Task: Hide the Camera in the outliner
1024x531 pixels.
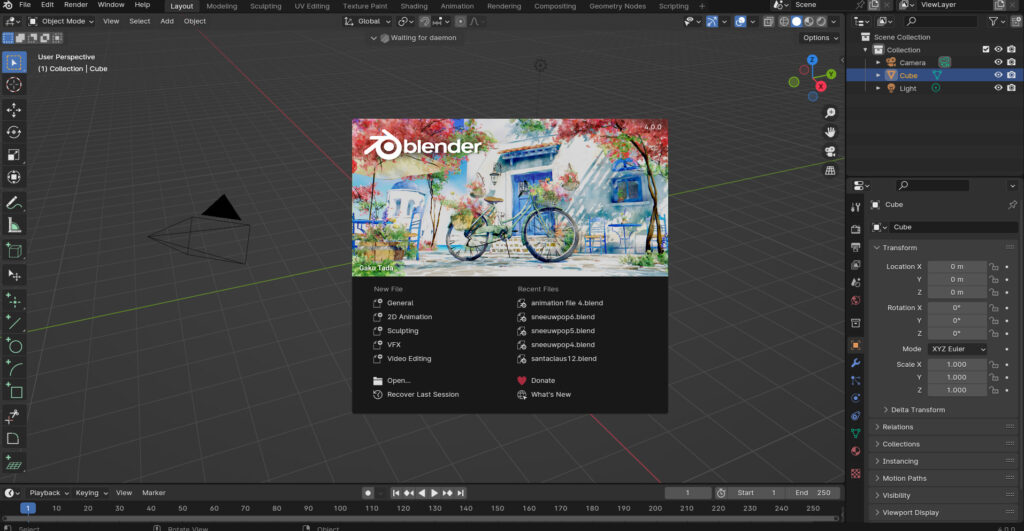Action: tap(998, 62)
